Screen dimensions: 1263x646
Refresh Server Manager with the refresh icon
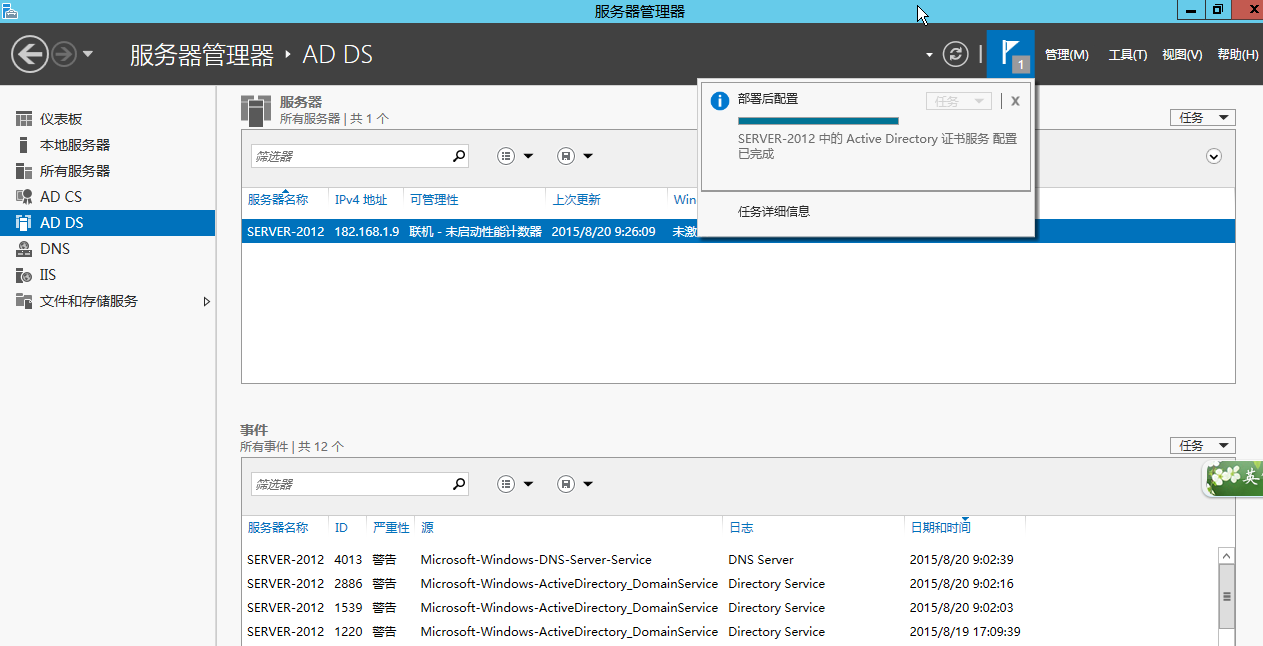(956, 54)
